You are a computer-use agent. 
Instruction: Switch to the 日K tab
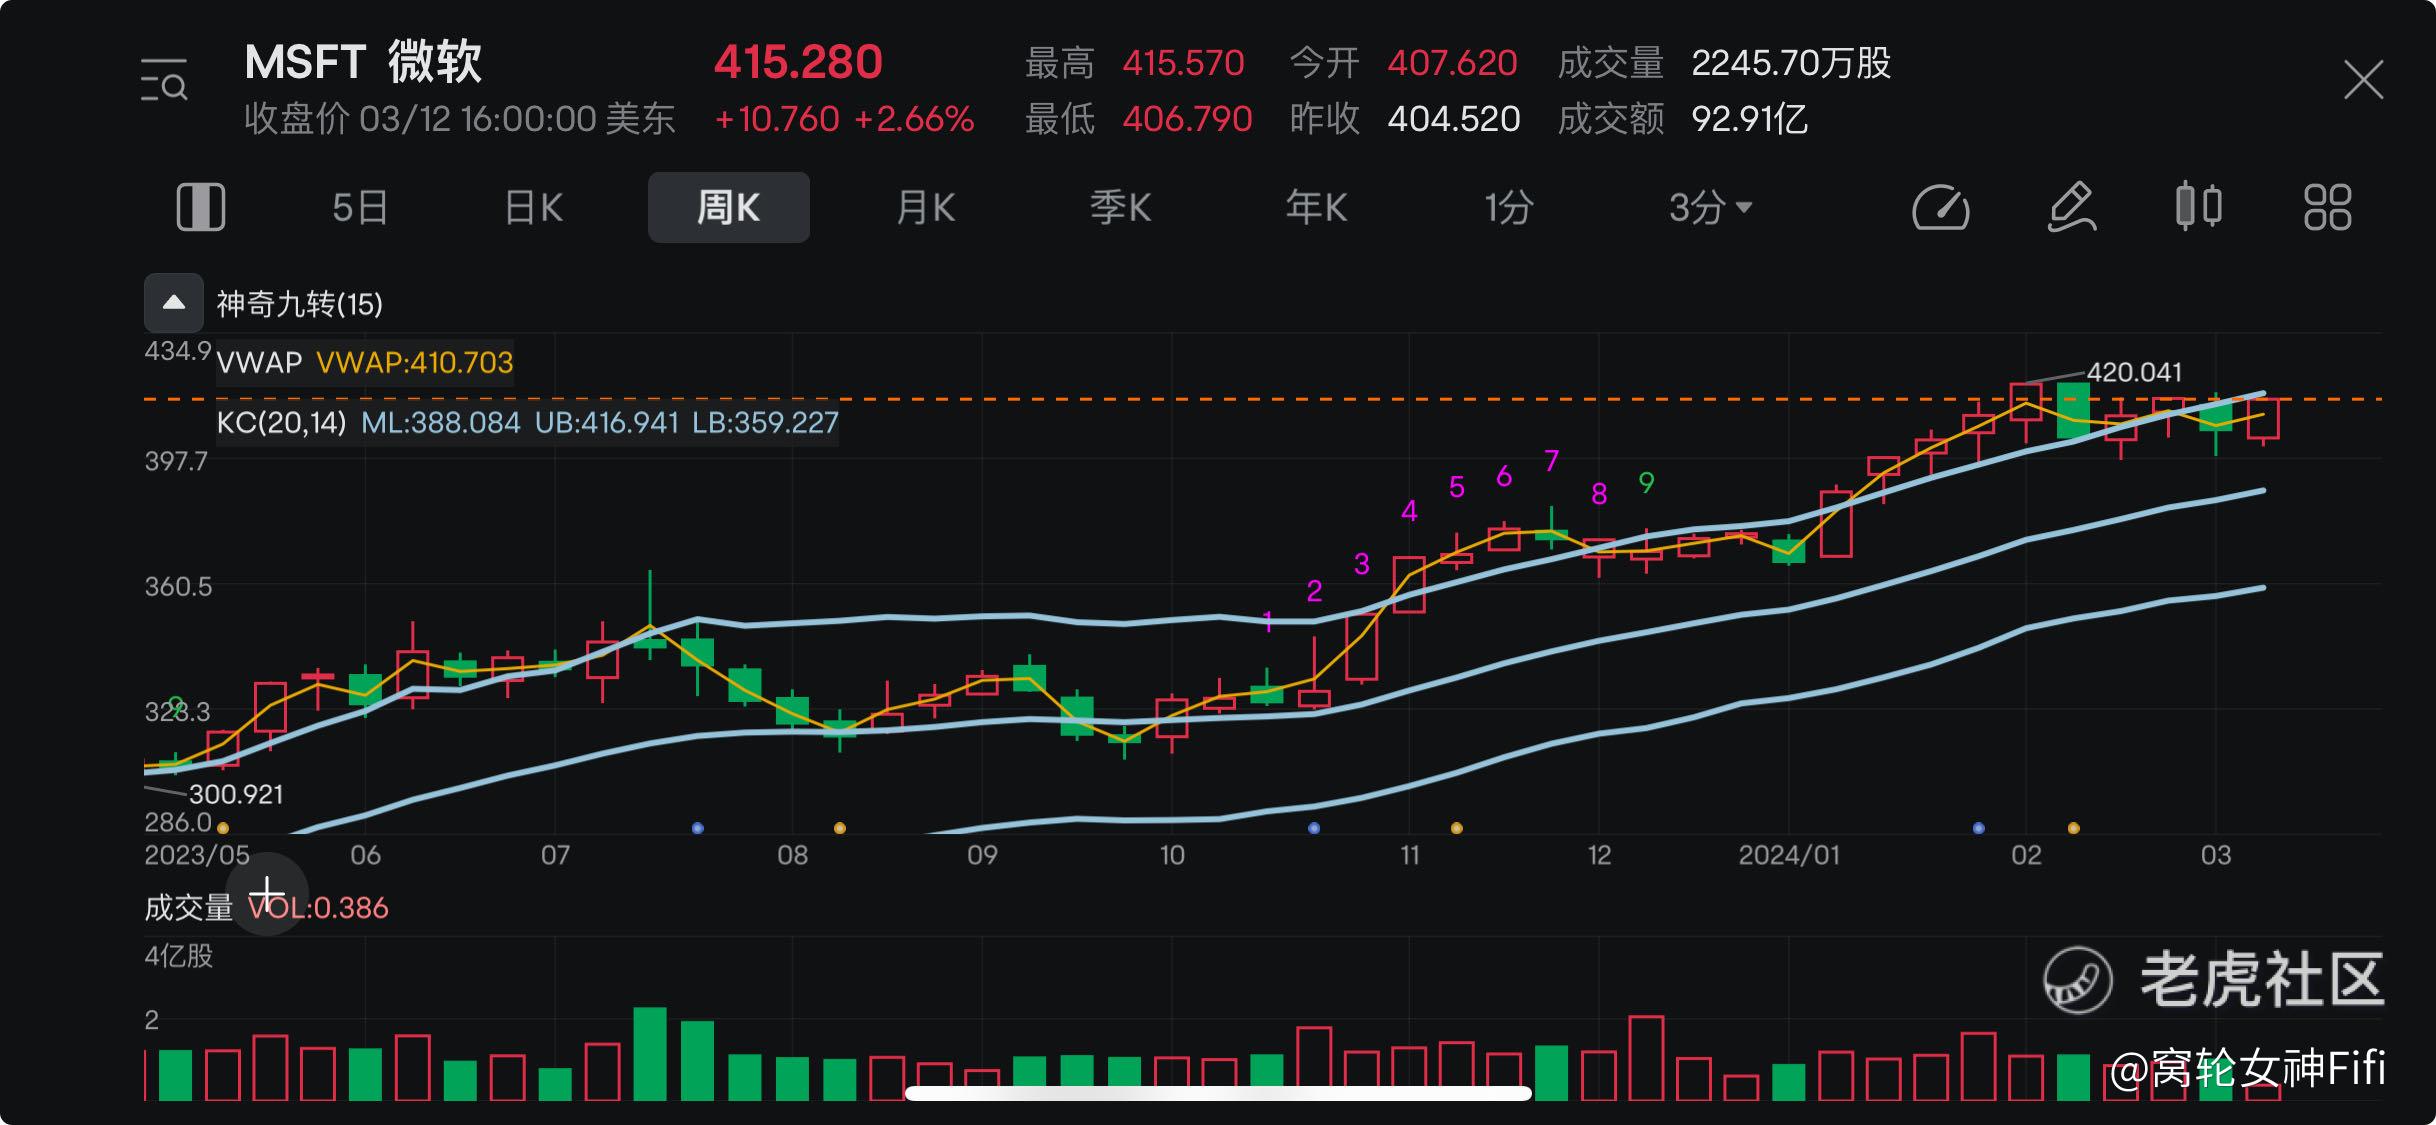tap(533, 208)
